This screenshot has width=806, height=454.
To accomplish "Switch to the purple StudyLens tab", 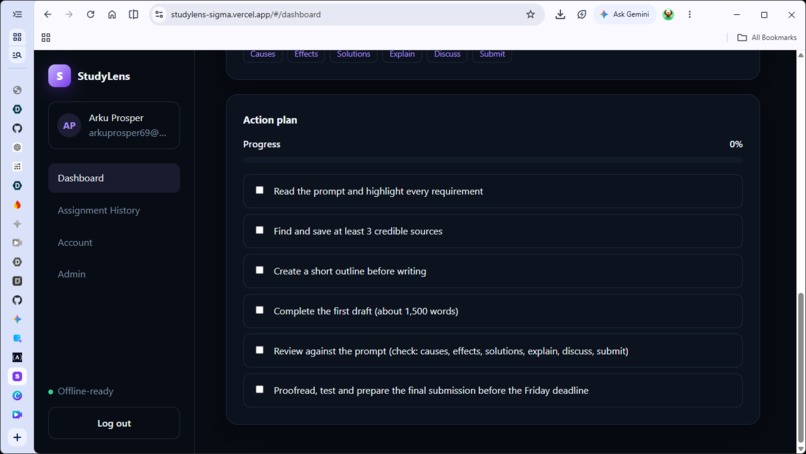I will (x=17, y=376).
